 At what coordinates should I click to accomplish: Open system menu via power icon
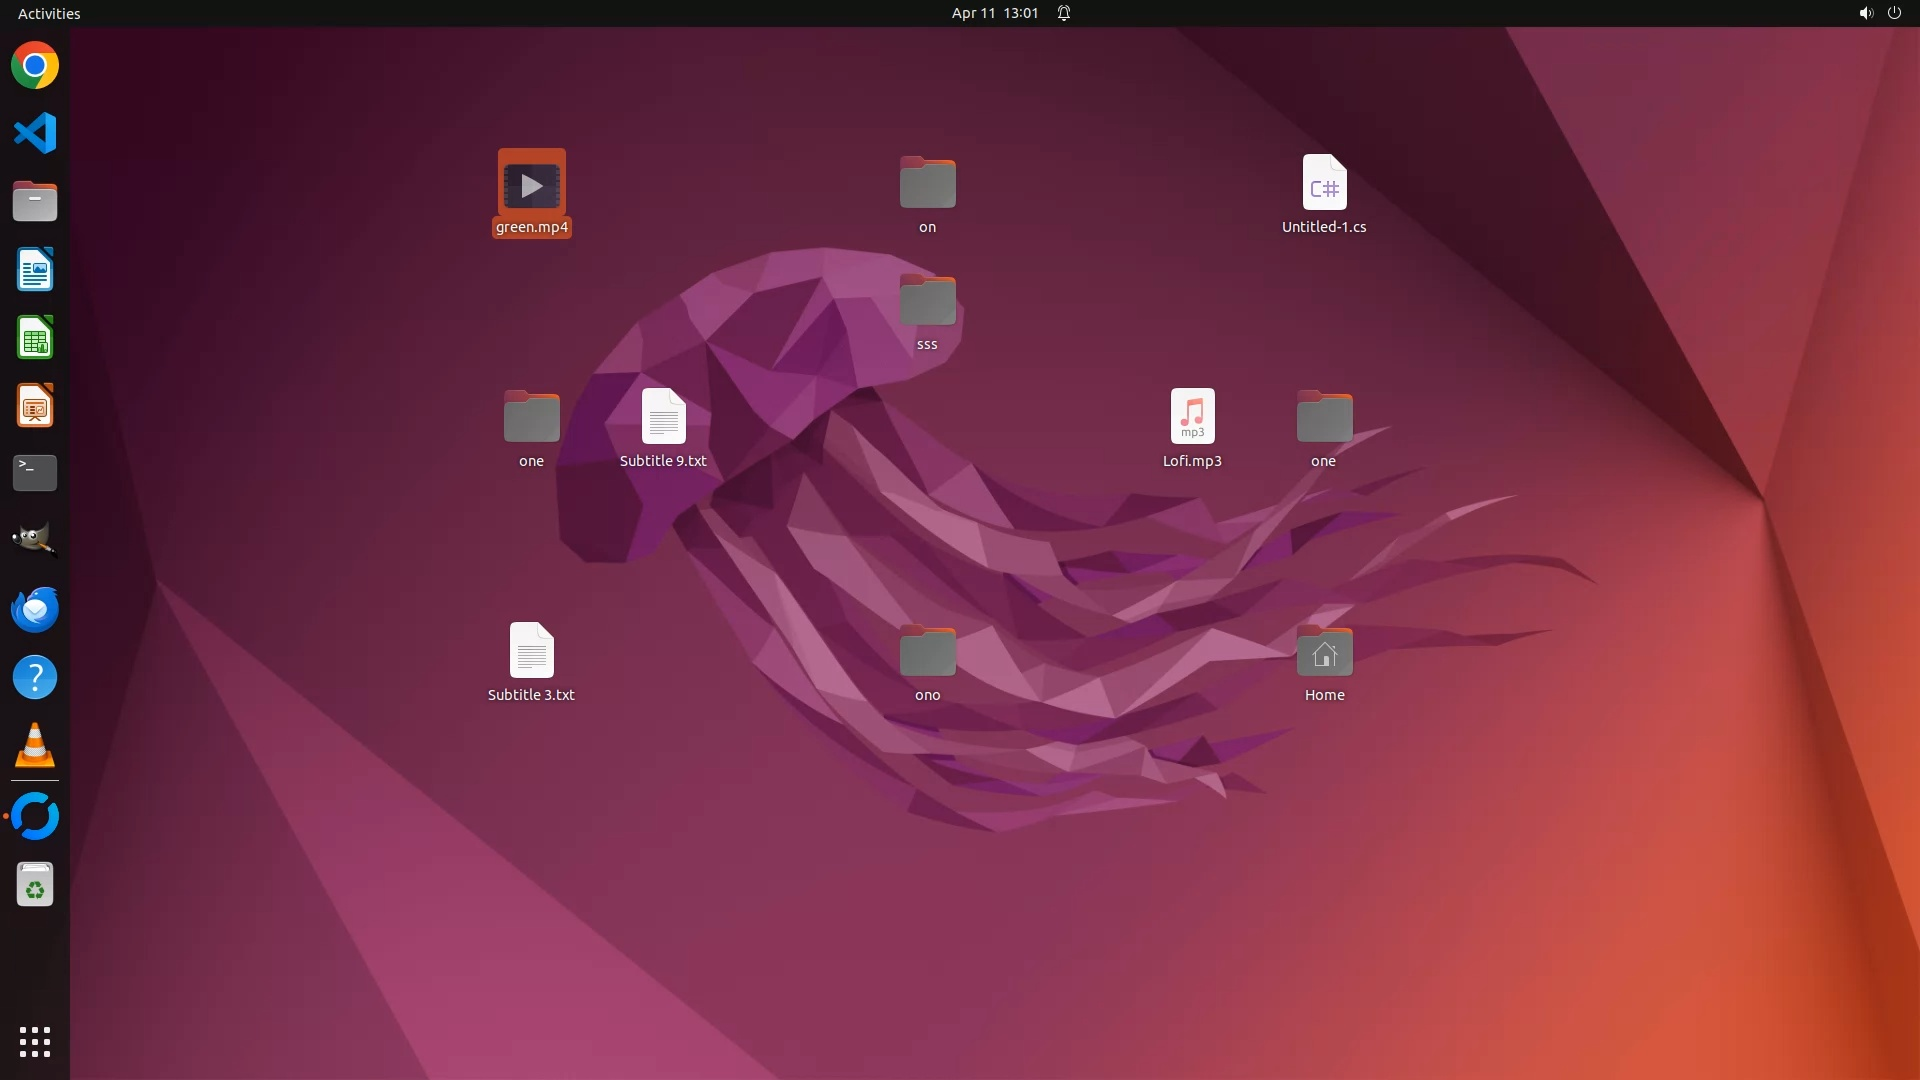[1894, 13]
